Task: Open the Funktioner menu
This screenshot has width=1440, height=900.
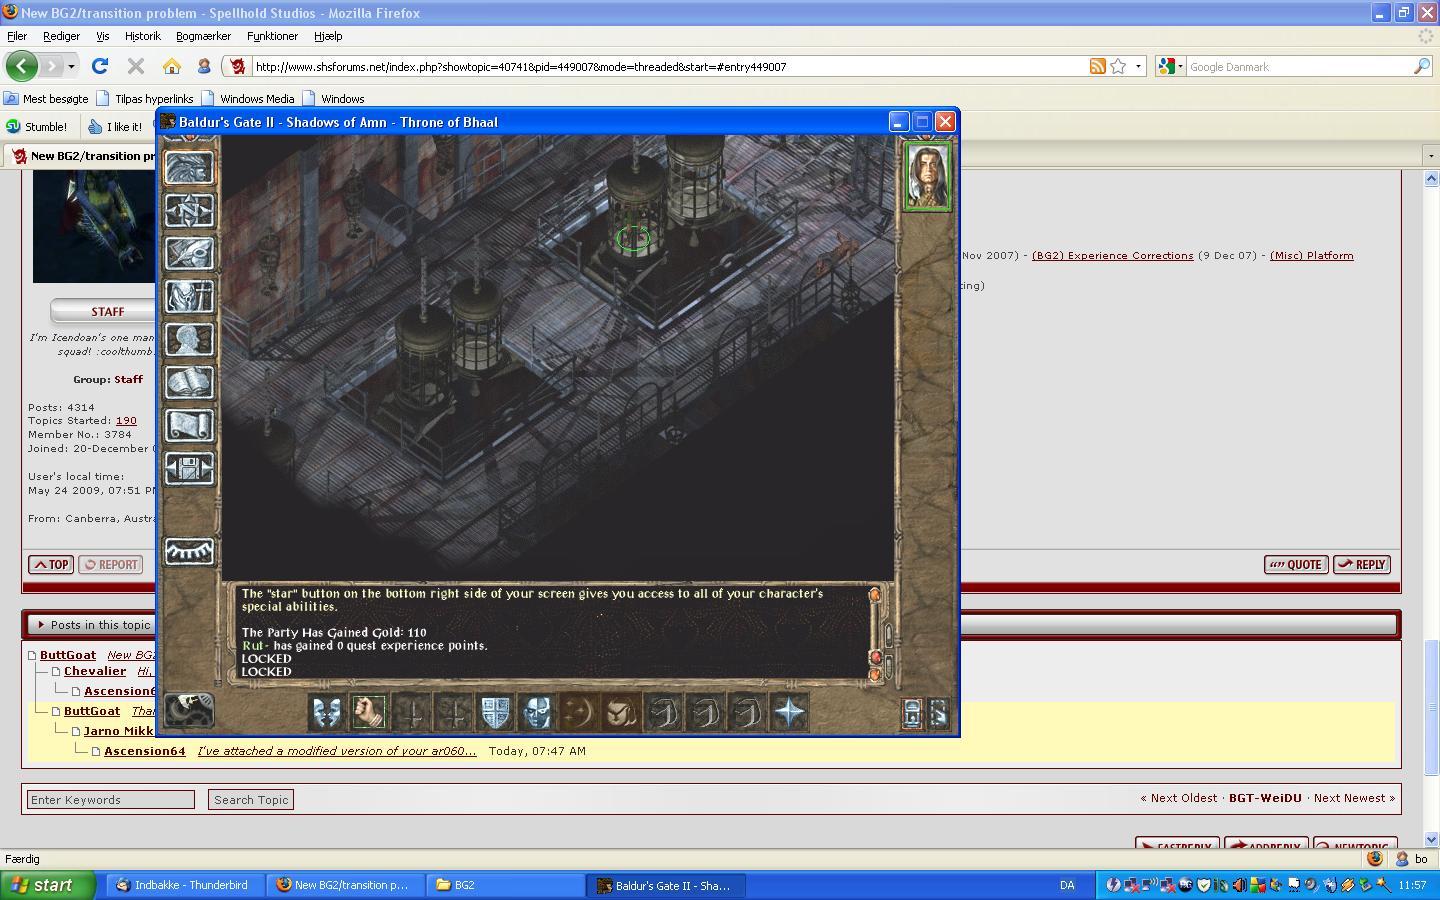Action: click(272, 36)
